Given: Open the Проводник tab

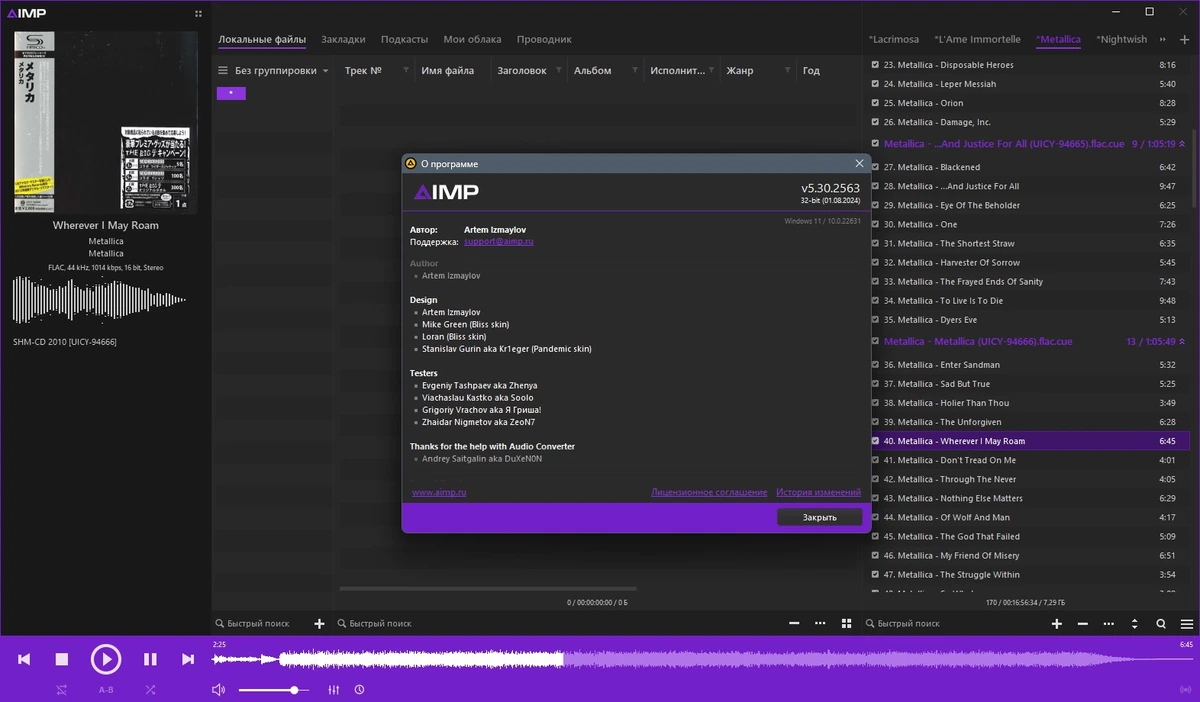Looking at the screenshot, I should [544, 39].
